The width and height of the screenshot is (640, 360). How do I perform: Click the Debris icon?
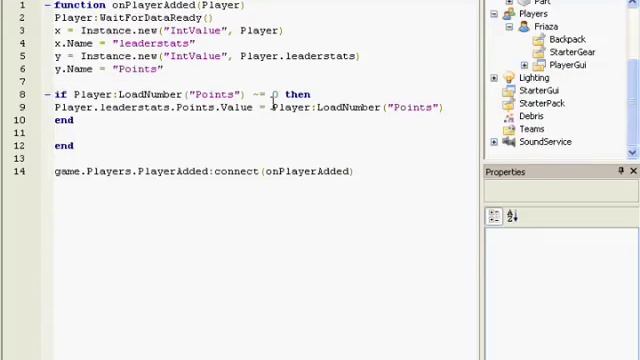coord(509,117)
